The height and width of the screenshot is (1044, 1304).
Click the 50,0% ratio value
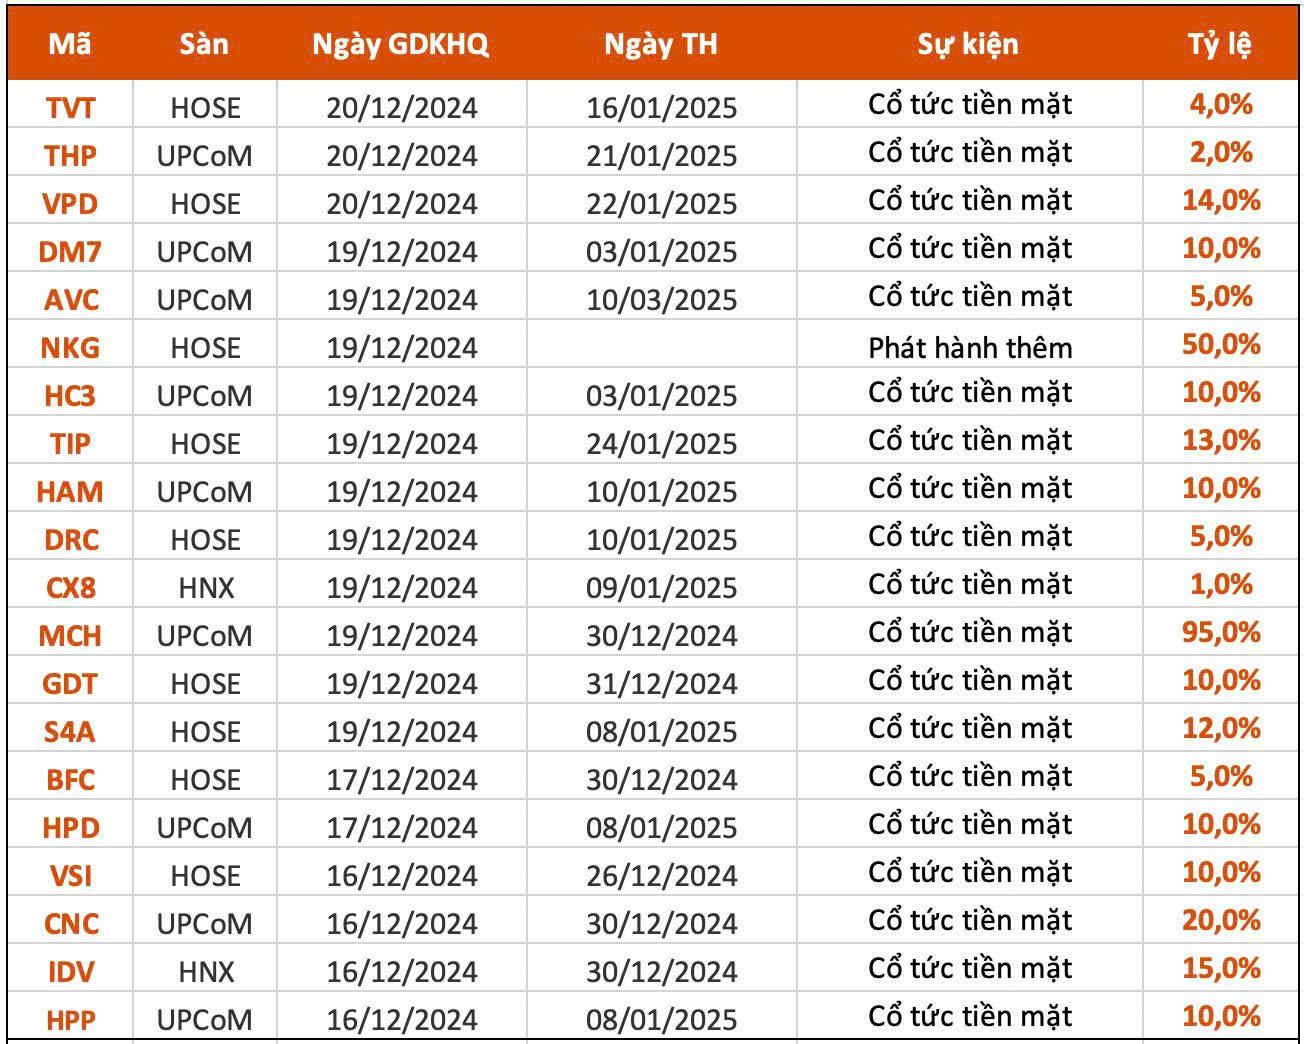coord(1221,345)
